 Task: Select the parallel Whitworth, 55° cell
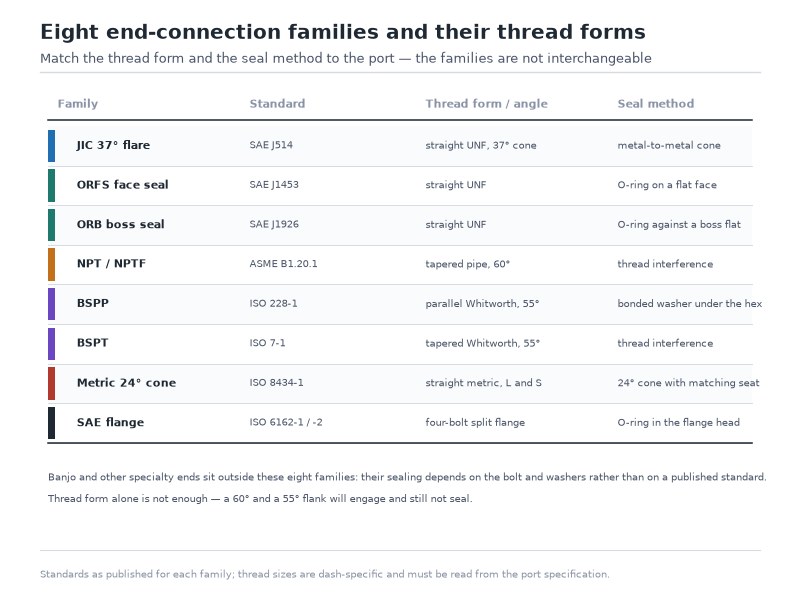[482, 304]
